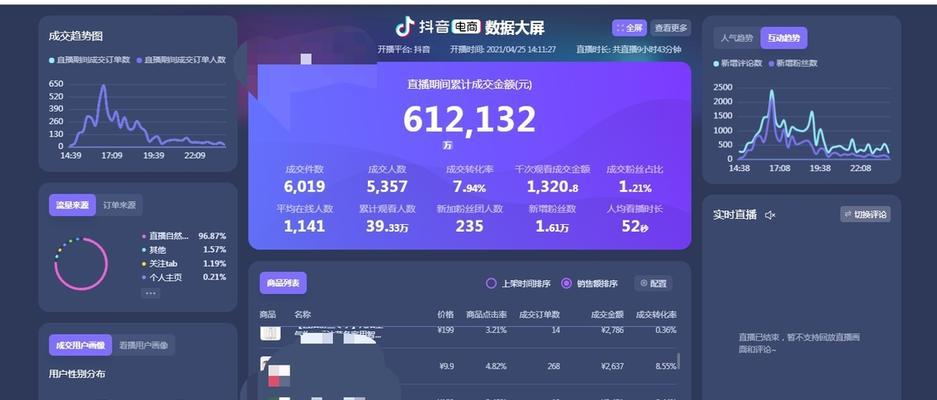The width and height of the screenshot is (937, 400).
Task: Click product list vertical scrollbar
Action: (678, 361)
